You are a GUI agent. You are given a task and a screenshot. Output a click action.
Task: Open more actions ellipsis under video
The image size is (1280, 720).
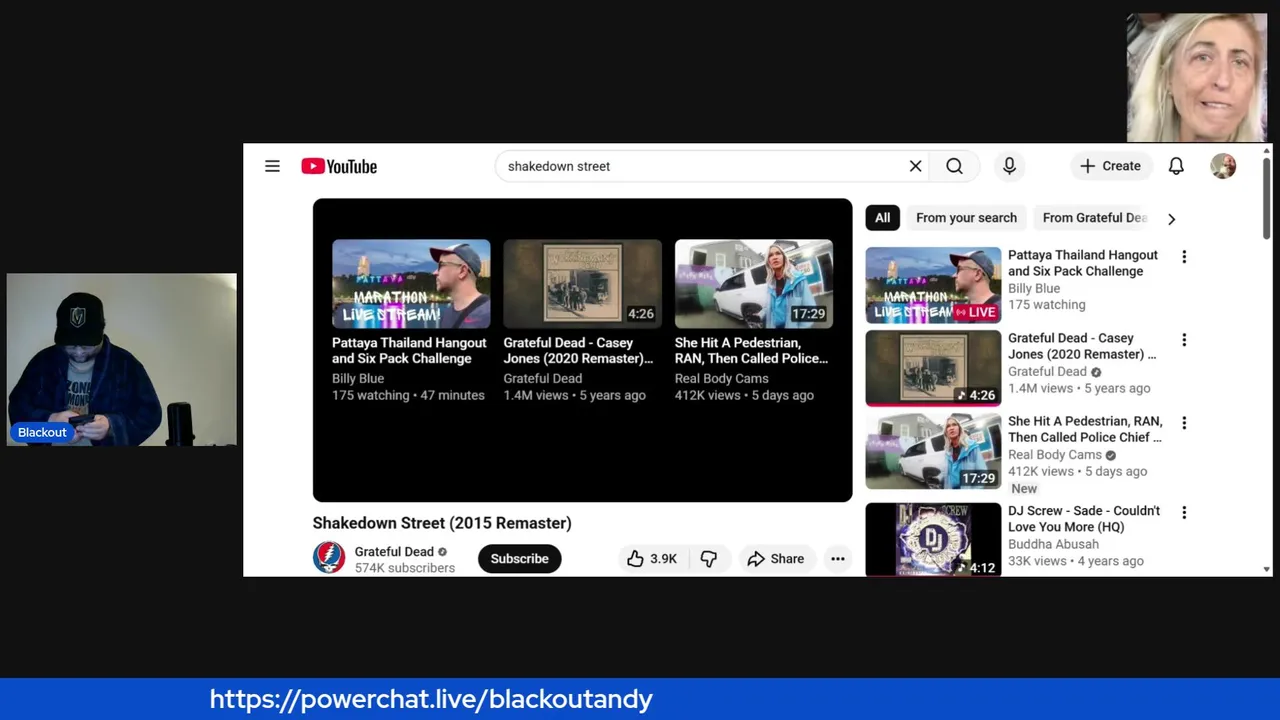(x=838, y=559)
